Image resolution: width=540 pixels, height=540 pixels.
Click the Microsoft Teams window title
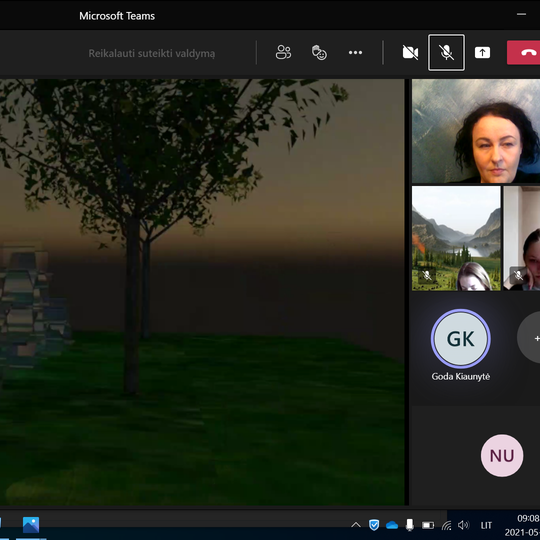pos(117,16)
